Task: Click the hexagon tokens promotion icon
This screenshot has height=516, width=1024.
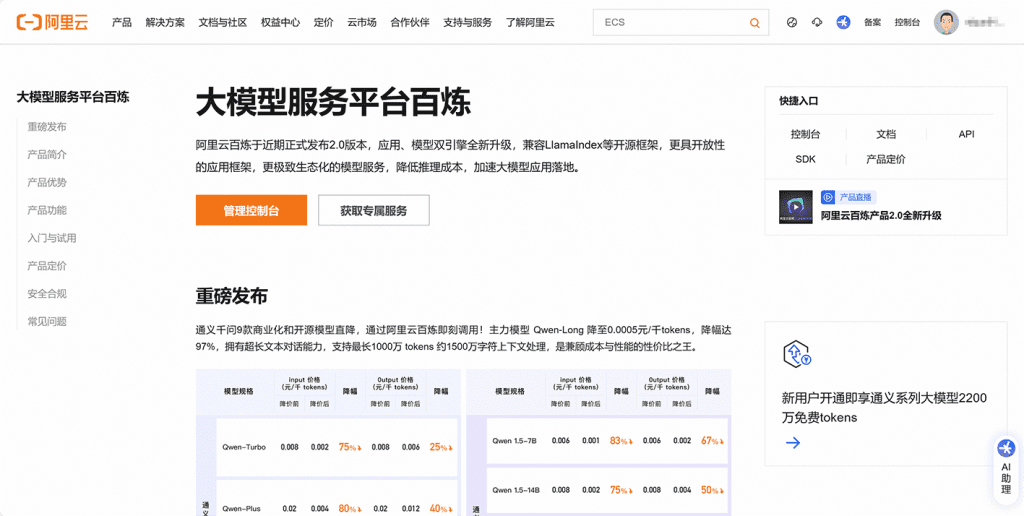Action: 796,354
